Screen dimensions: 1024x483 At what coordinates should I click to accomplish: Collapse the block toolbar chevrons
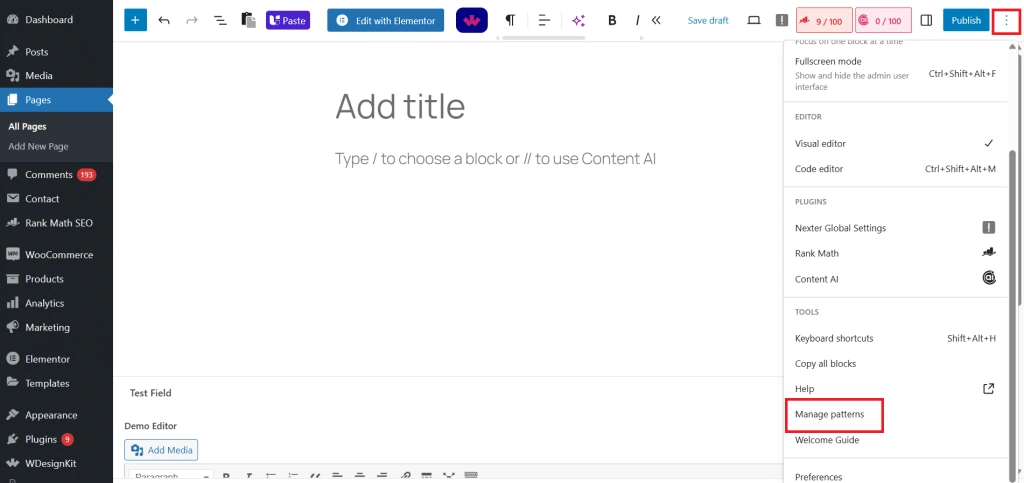point(656,20)
